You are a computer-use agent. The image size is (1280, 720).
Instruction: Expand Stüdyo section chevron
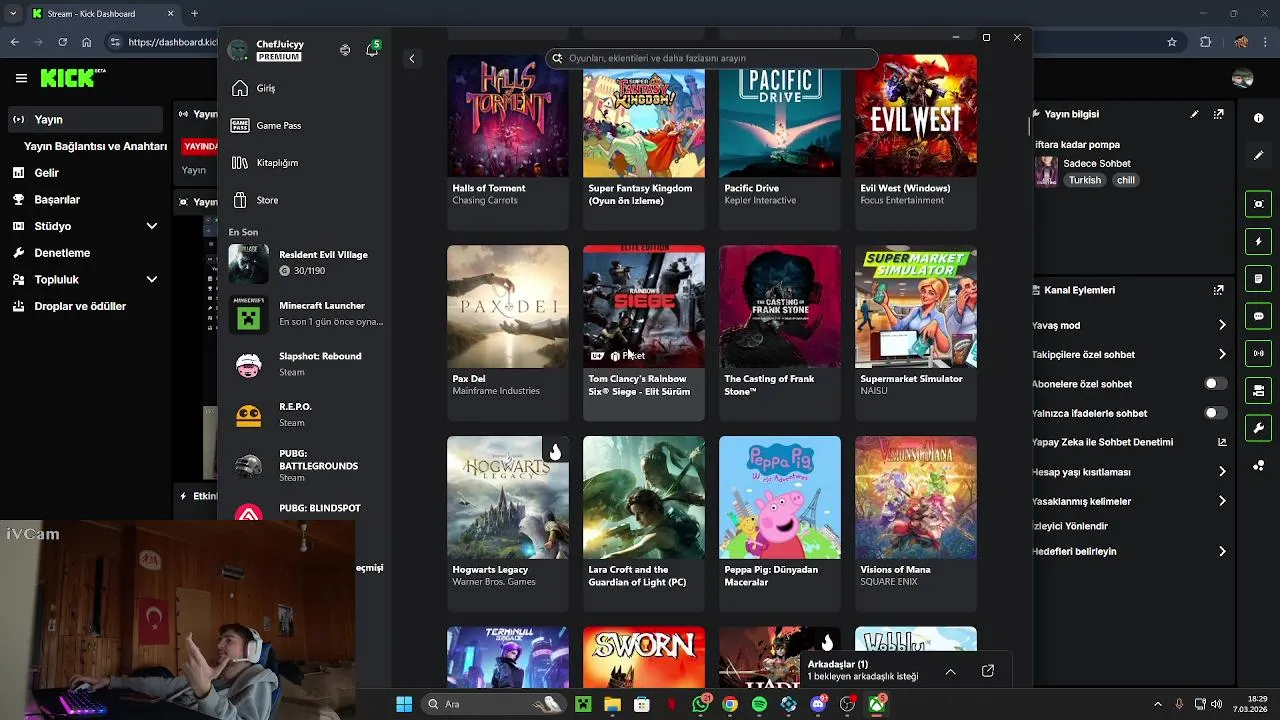pyautogui.click(x=152, y=226)
